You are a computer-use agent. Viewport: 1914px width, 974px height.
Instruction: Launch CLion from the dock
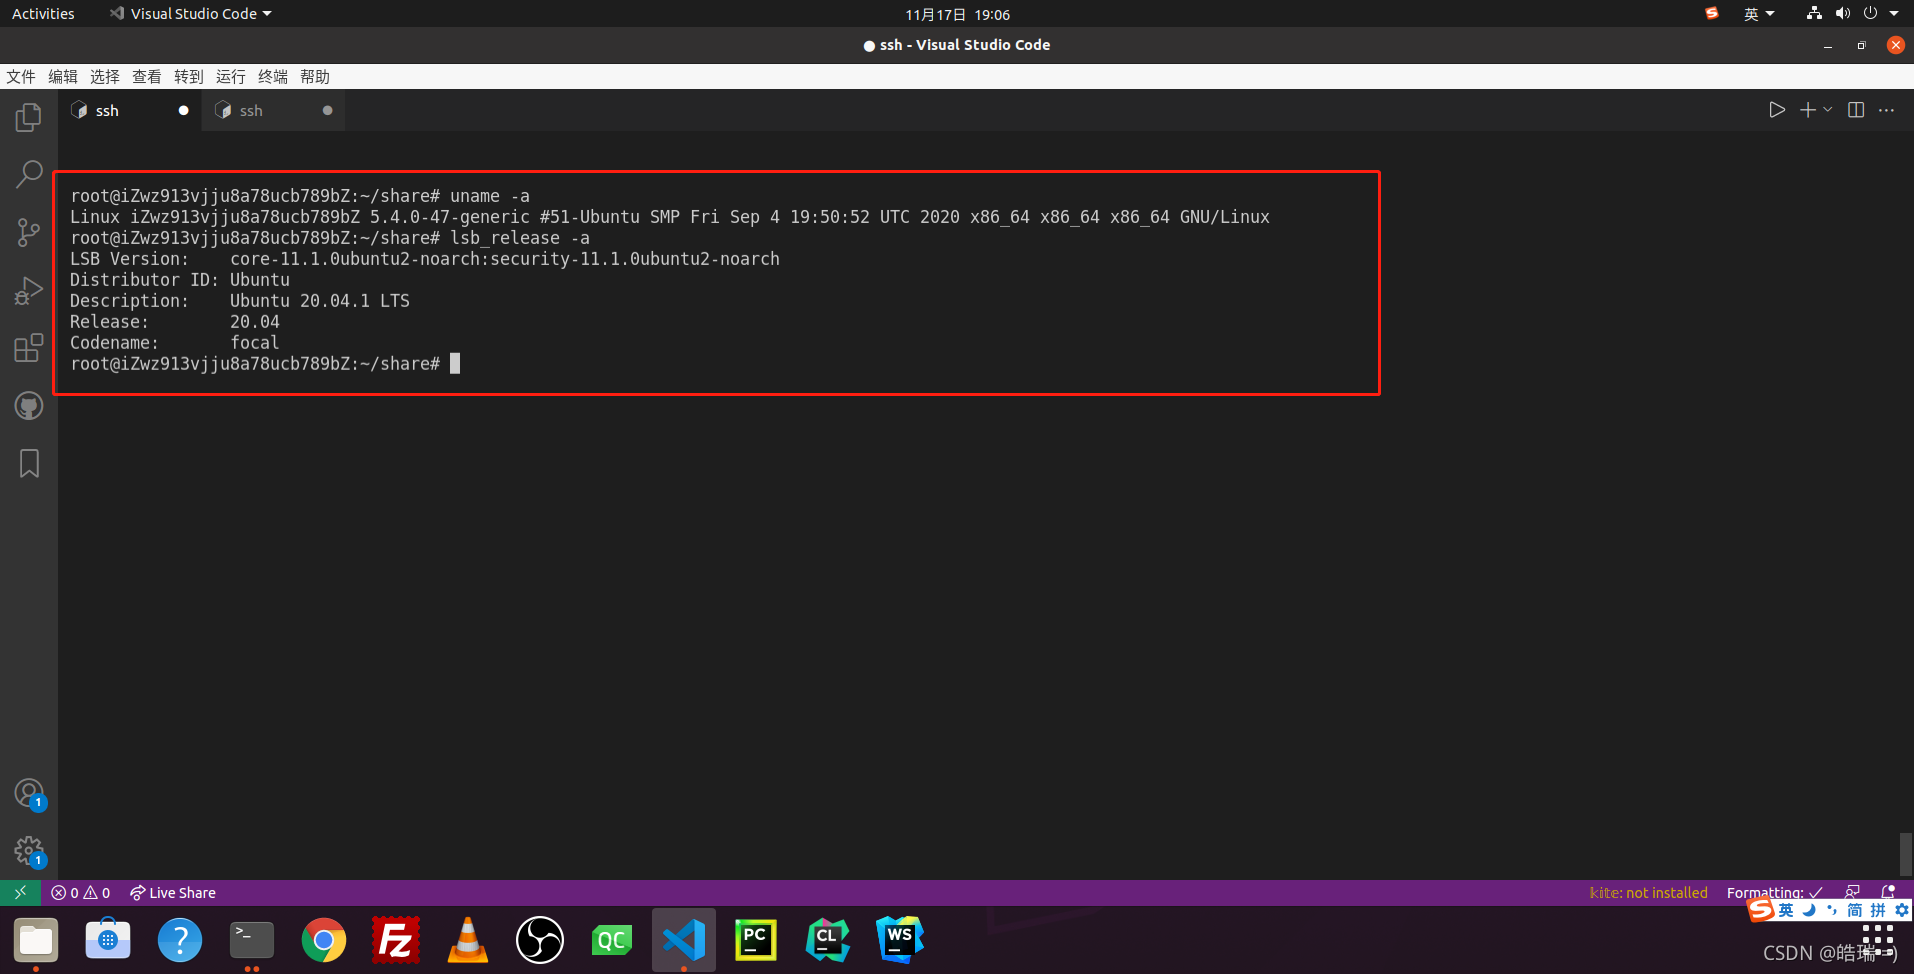click(x=828, y=940)
